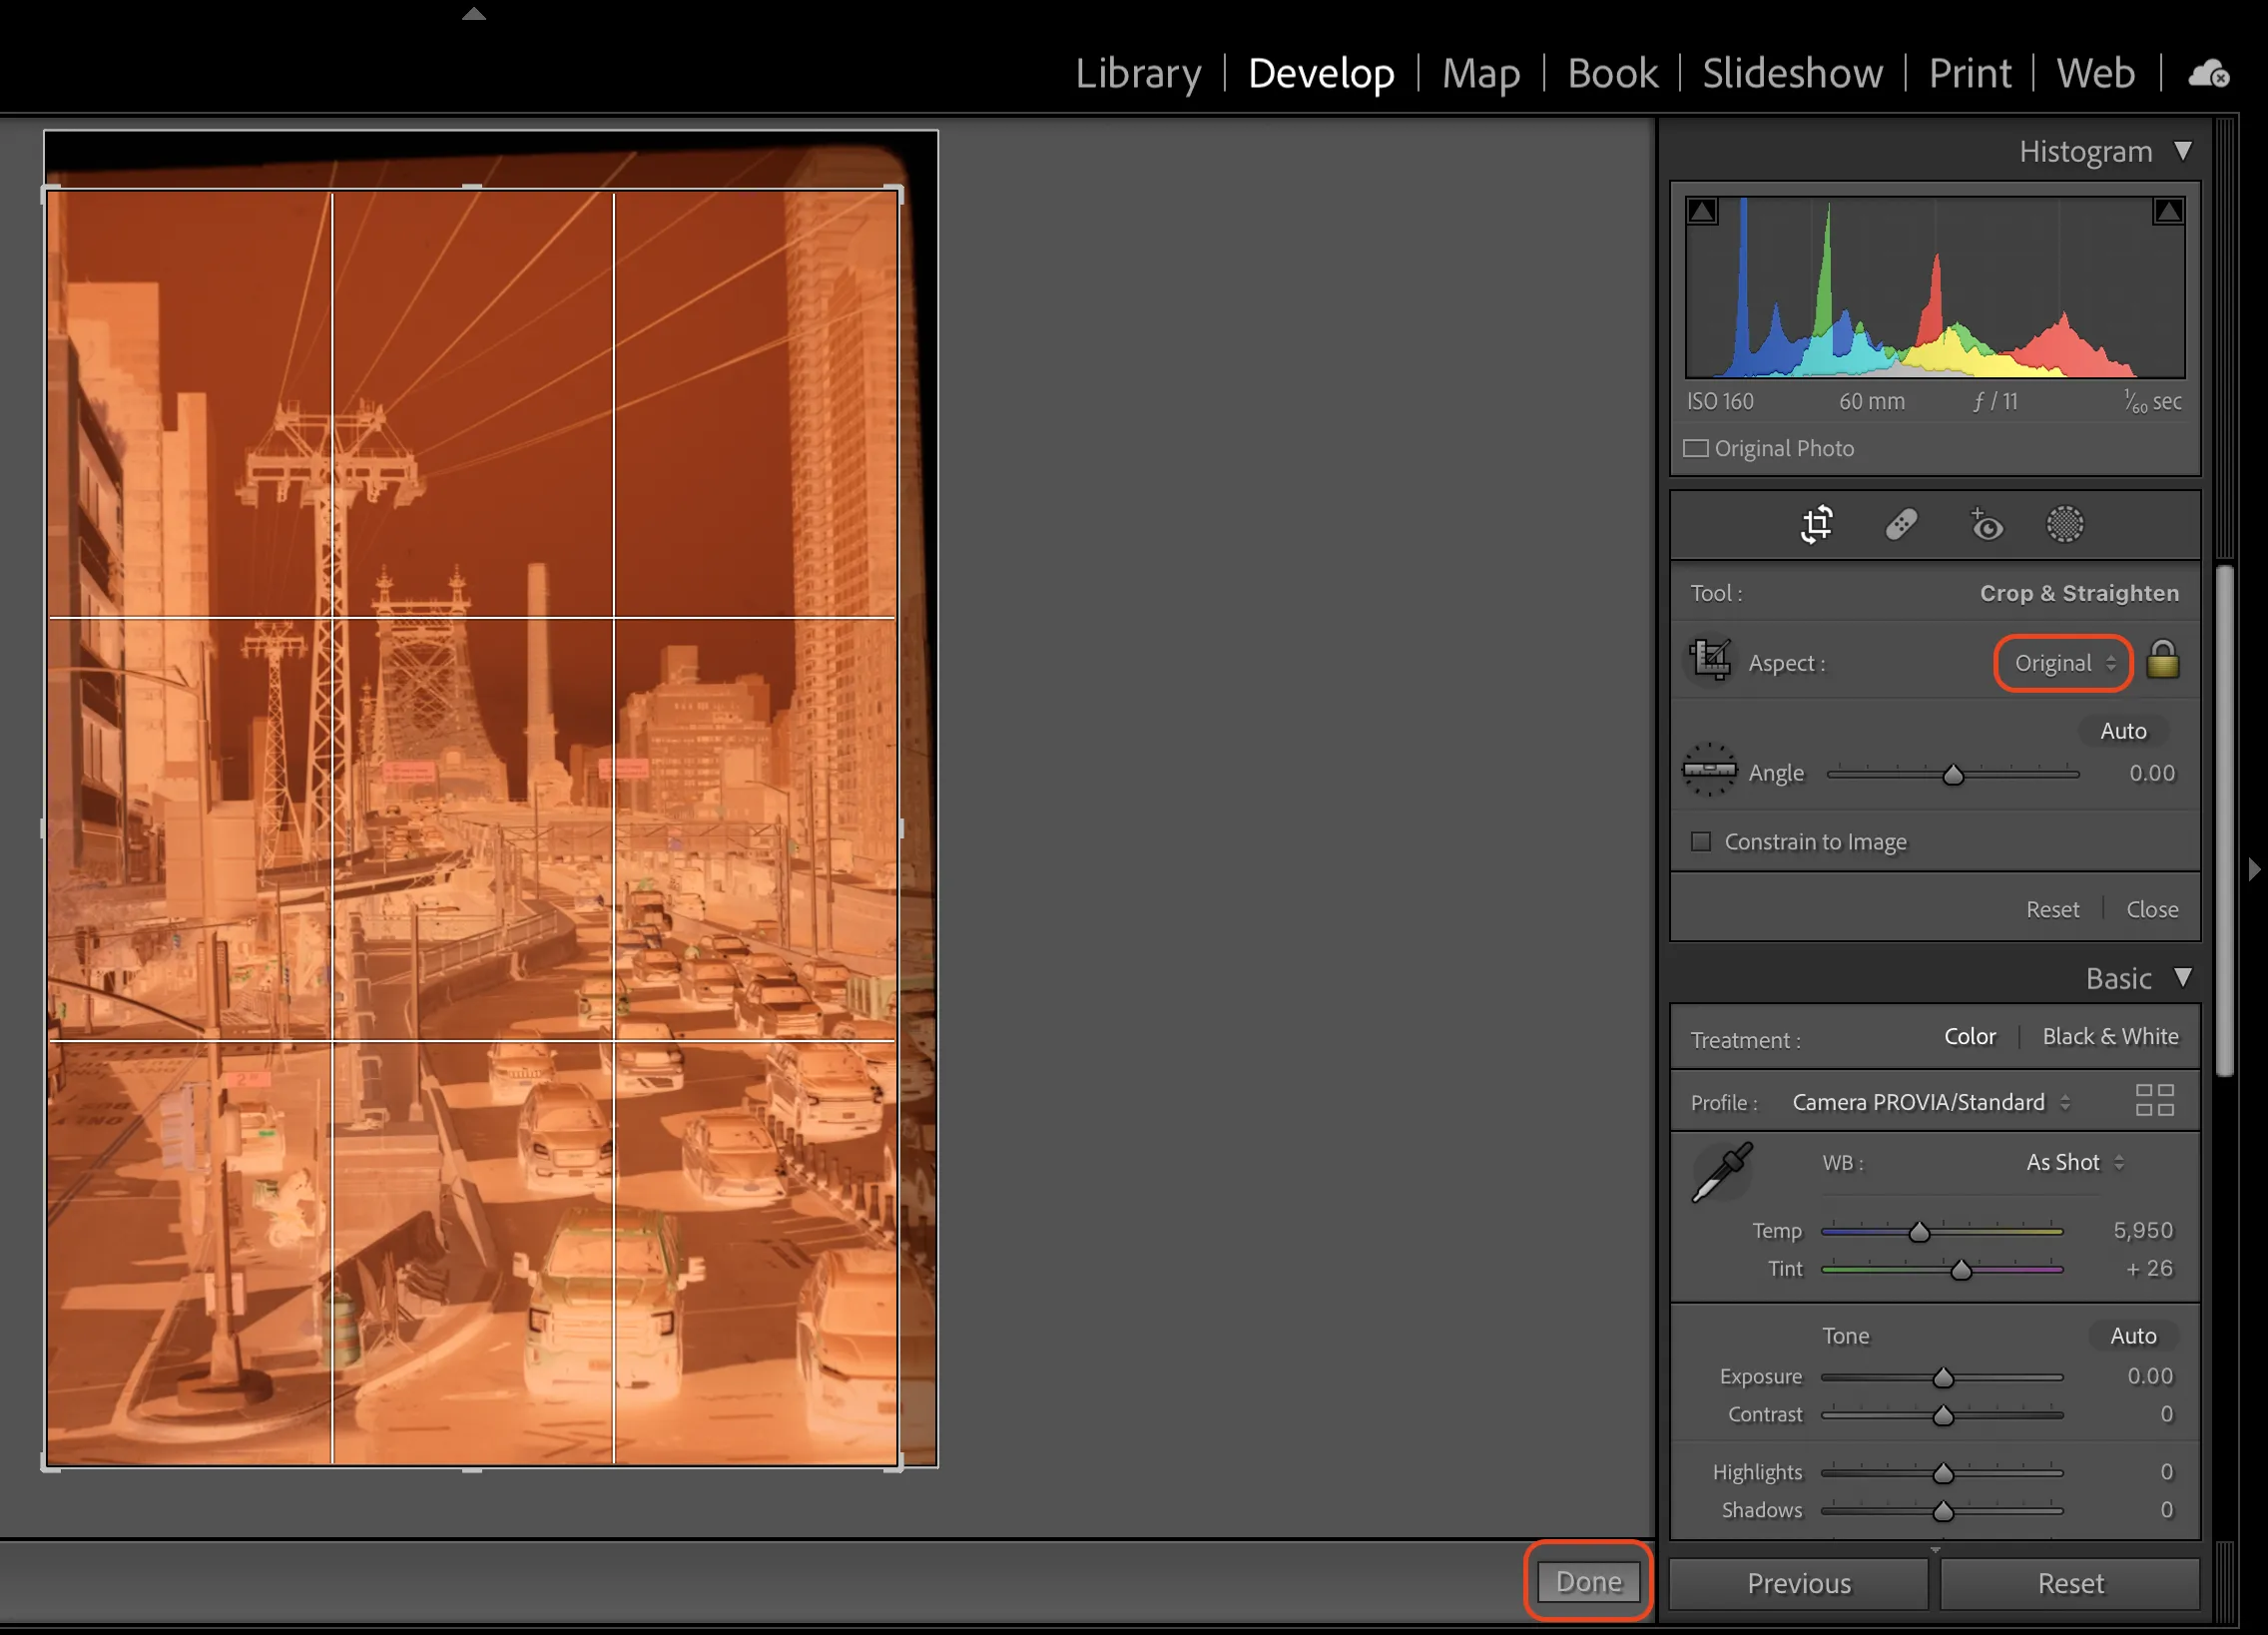Toggle the aspect ratio lock icon
2268x1635 pixels.
(2162, 660)
